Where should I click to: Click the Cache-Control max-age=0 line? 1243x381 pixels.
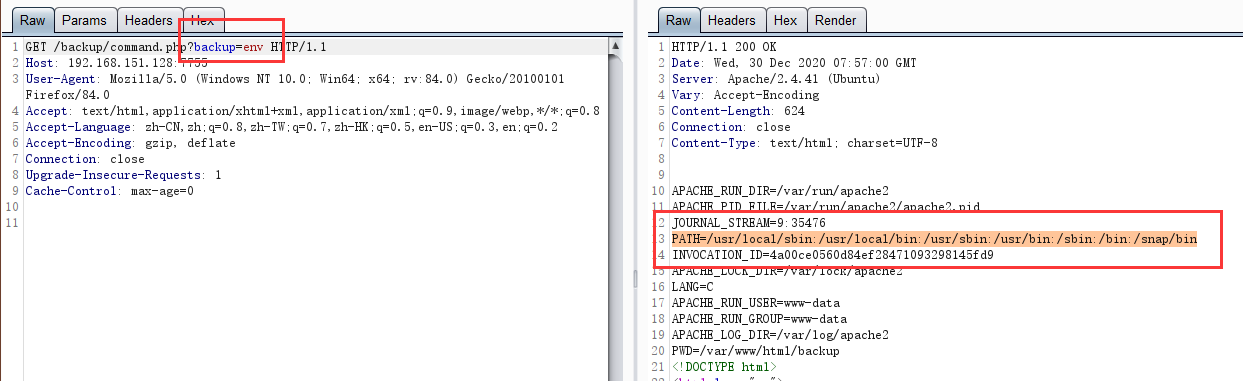110,191
